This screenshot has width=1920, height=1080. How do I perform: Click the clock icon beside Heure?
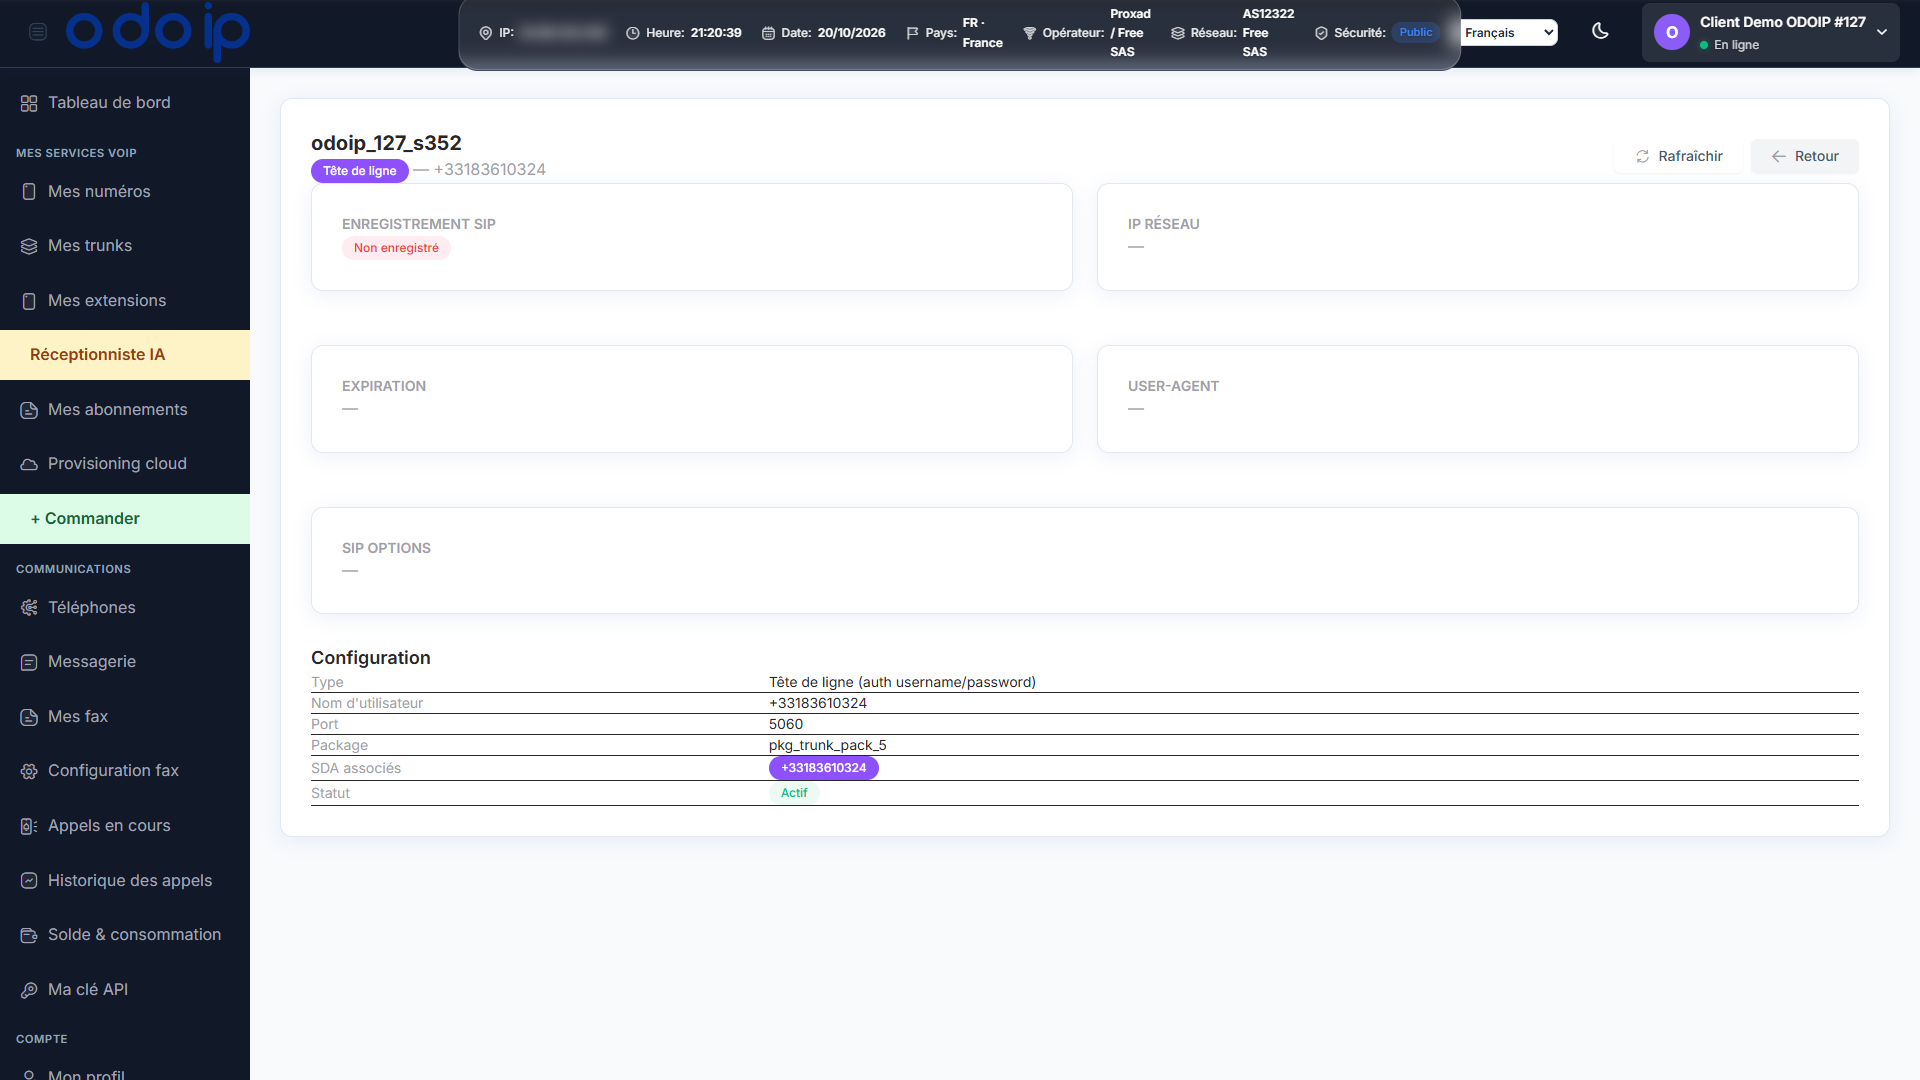(633, 33)
